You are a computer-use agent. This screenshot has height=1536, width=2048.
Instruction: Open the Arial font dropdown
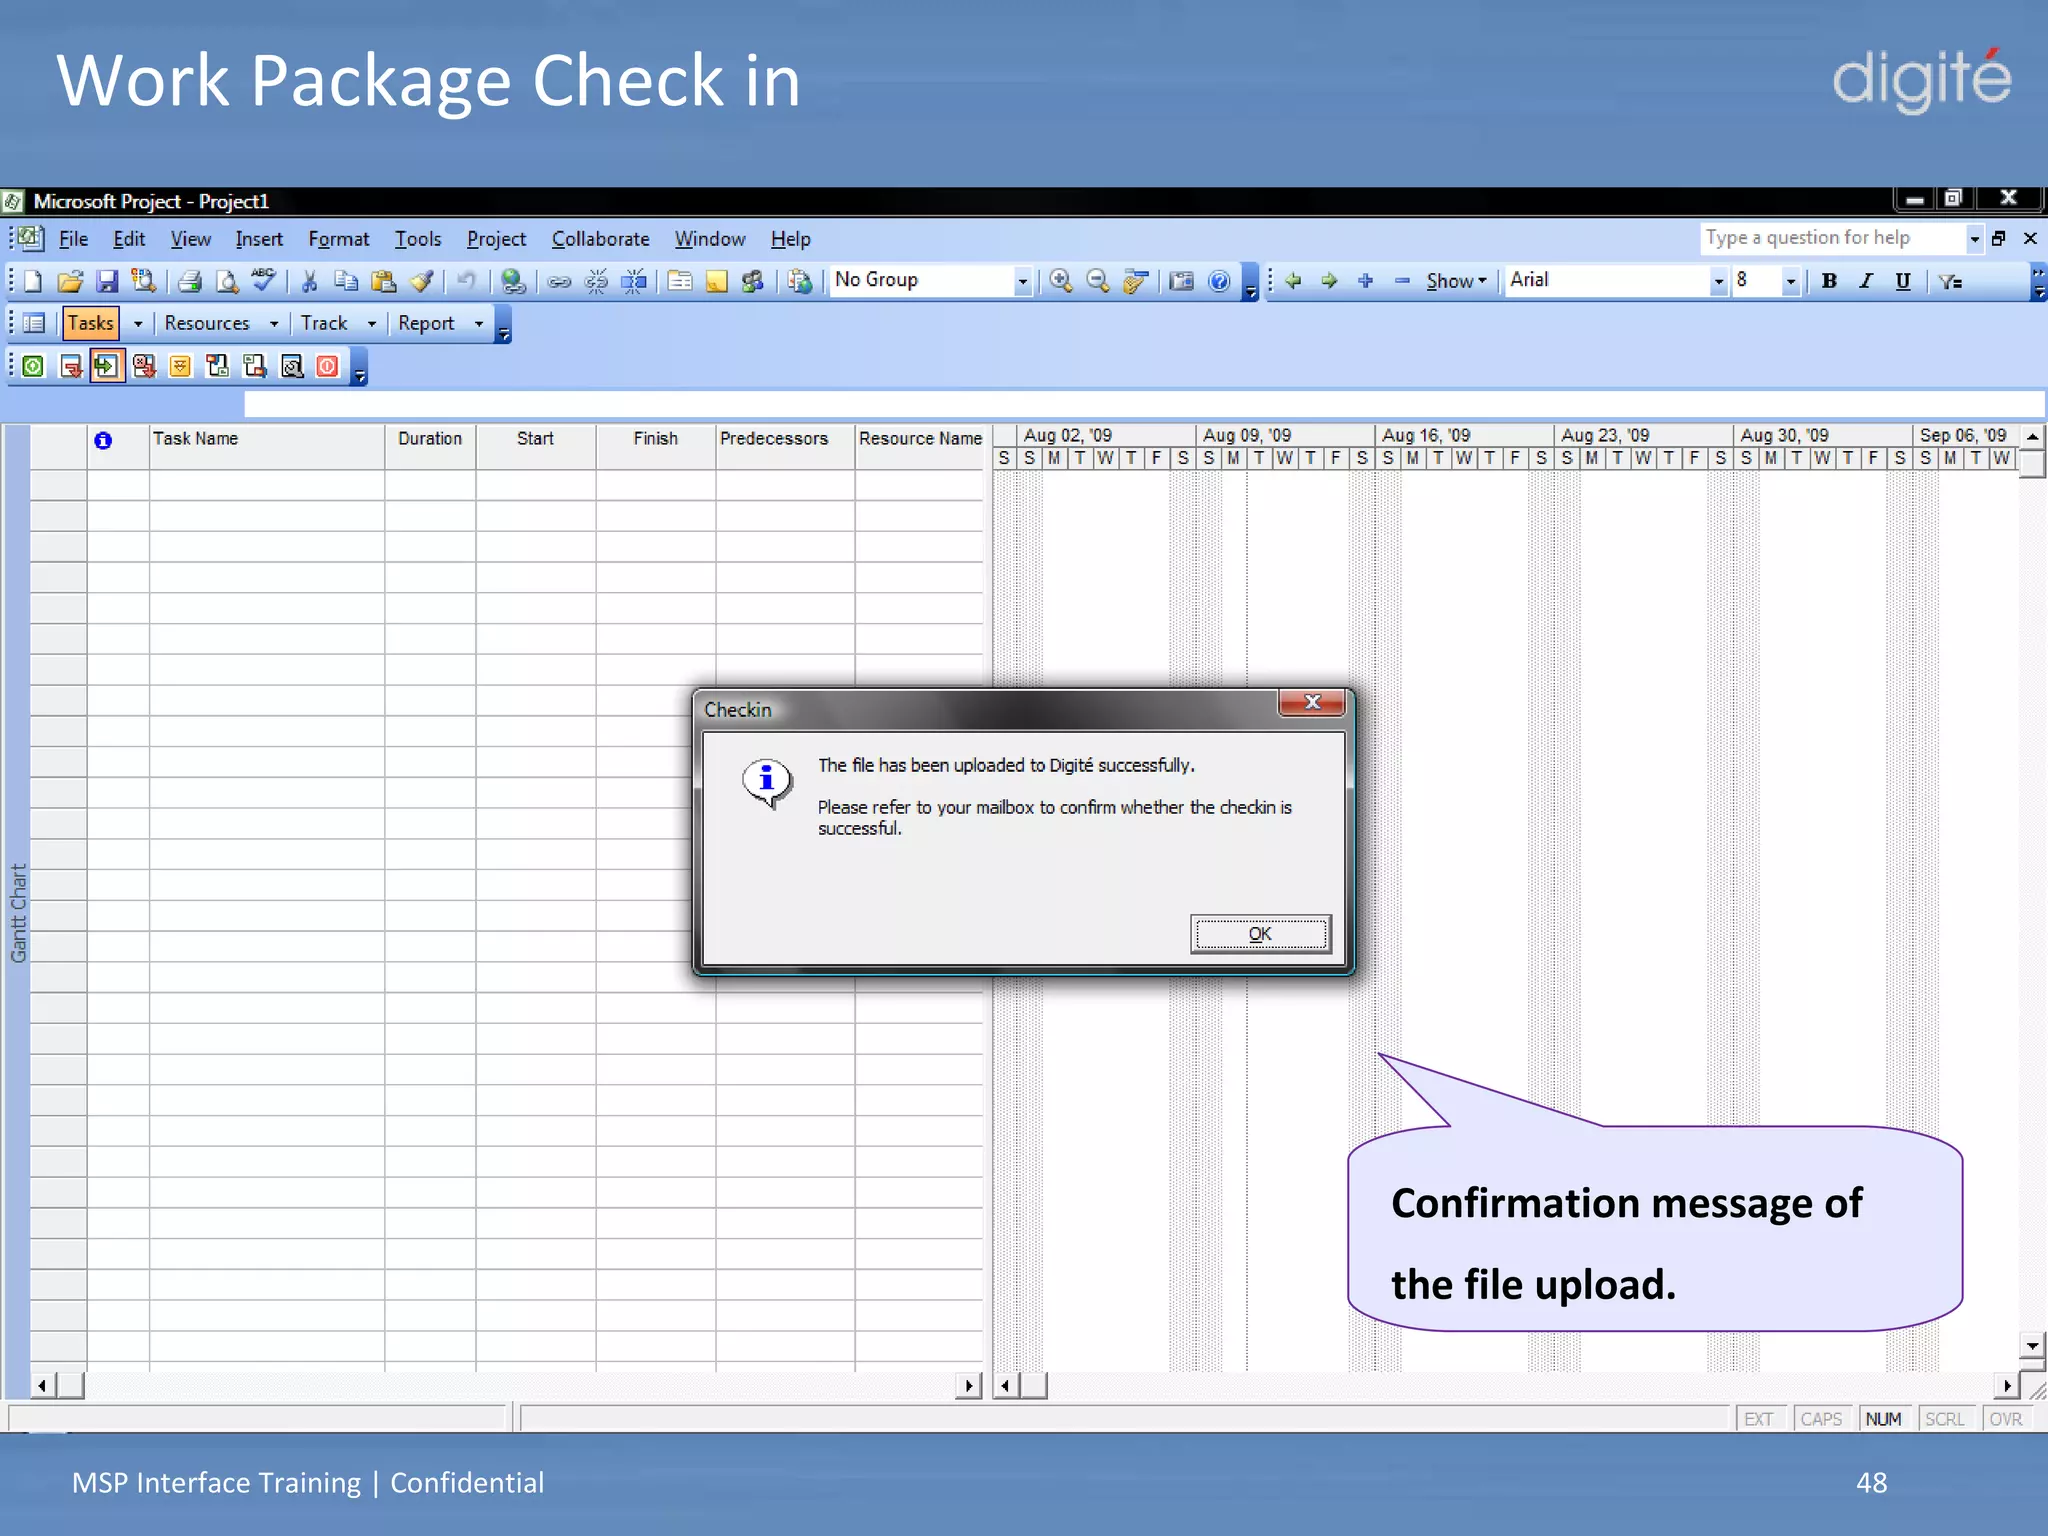coord(1718,281)
